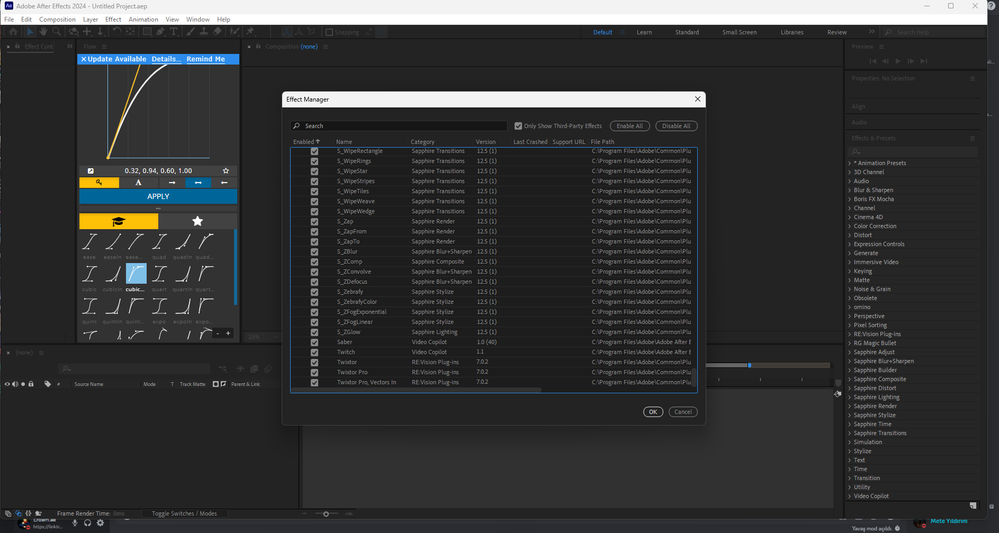Open the Composition menu

coord(57,20)
